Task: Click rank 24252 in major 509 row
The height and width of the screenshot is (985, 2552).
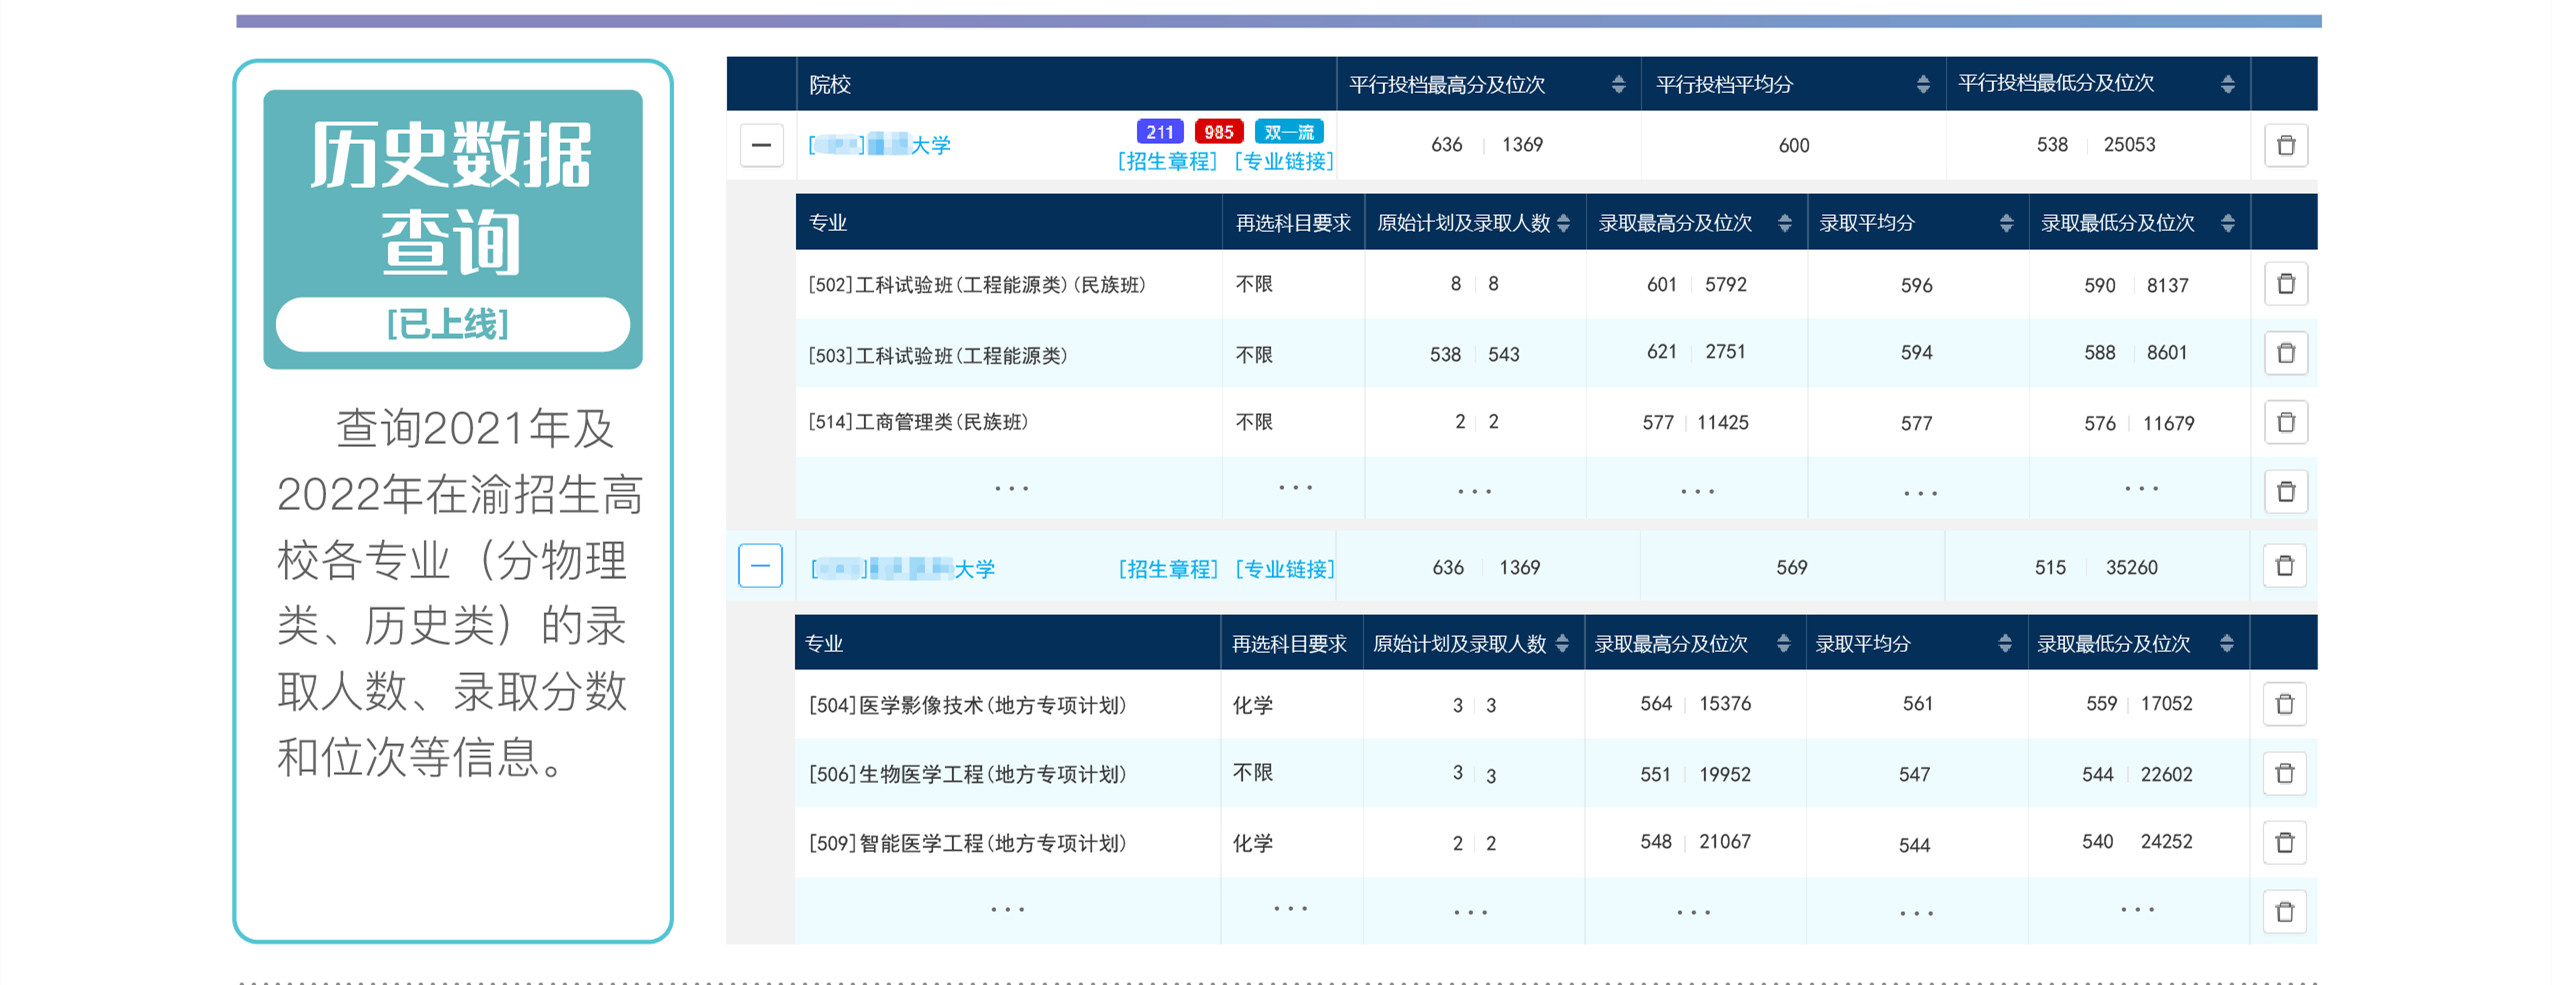Action: tap(2166, 842)
